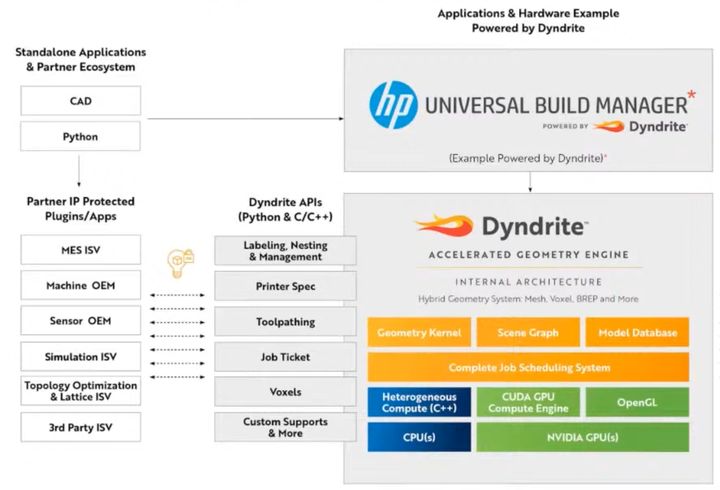
Task: Choose the Toolpathing API box
Action: [x=285, y=322]
